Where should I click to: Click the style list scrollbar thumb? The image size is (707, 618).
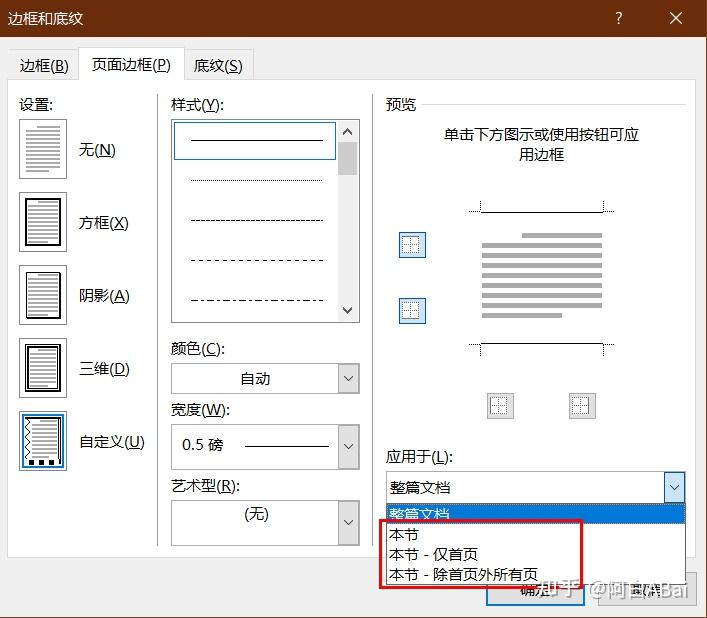(347, 158)
